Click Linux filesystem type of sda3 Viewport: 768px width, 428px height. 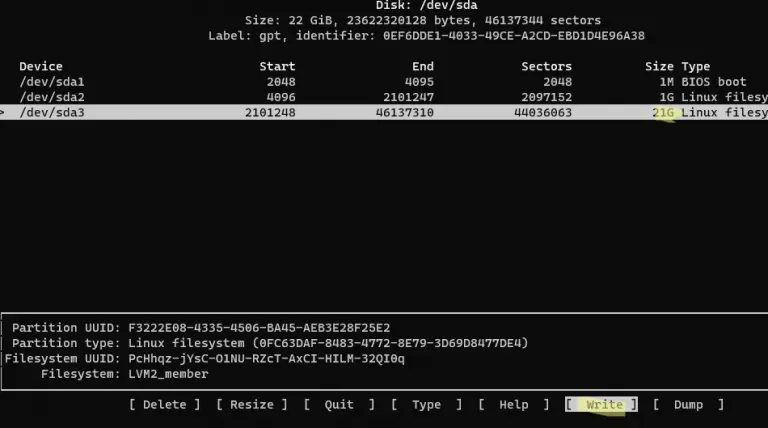pos(724,113)
